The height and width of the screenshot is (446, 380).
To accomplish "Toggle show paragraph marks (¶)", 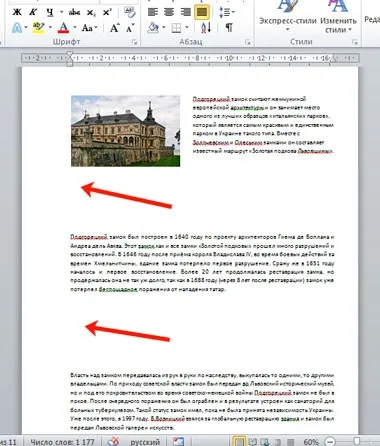I will pyautogui.click(x=229, y=28).
